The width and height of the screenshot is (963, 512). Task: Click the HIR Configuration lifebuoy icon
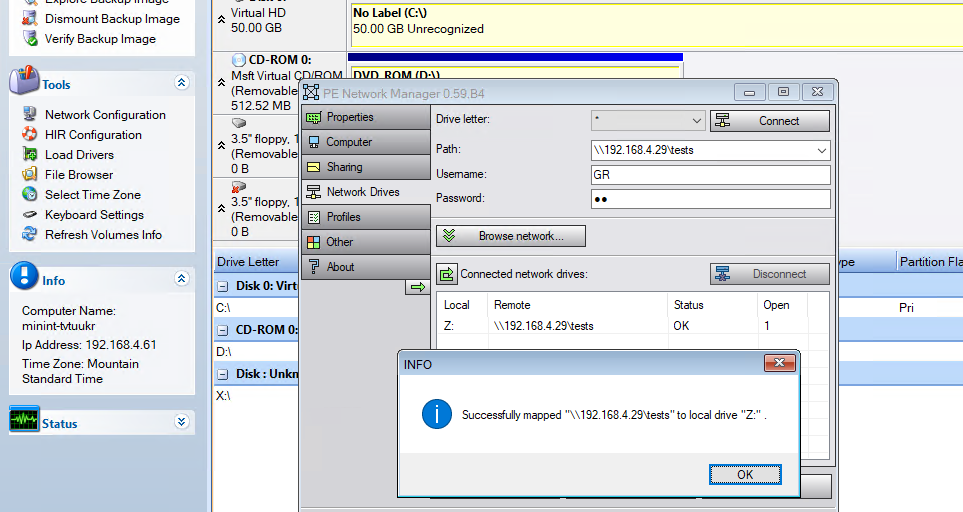(x=29, y=133)
